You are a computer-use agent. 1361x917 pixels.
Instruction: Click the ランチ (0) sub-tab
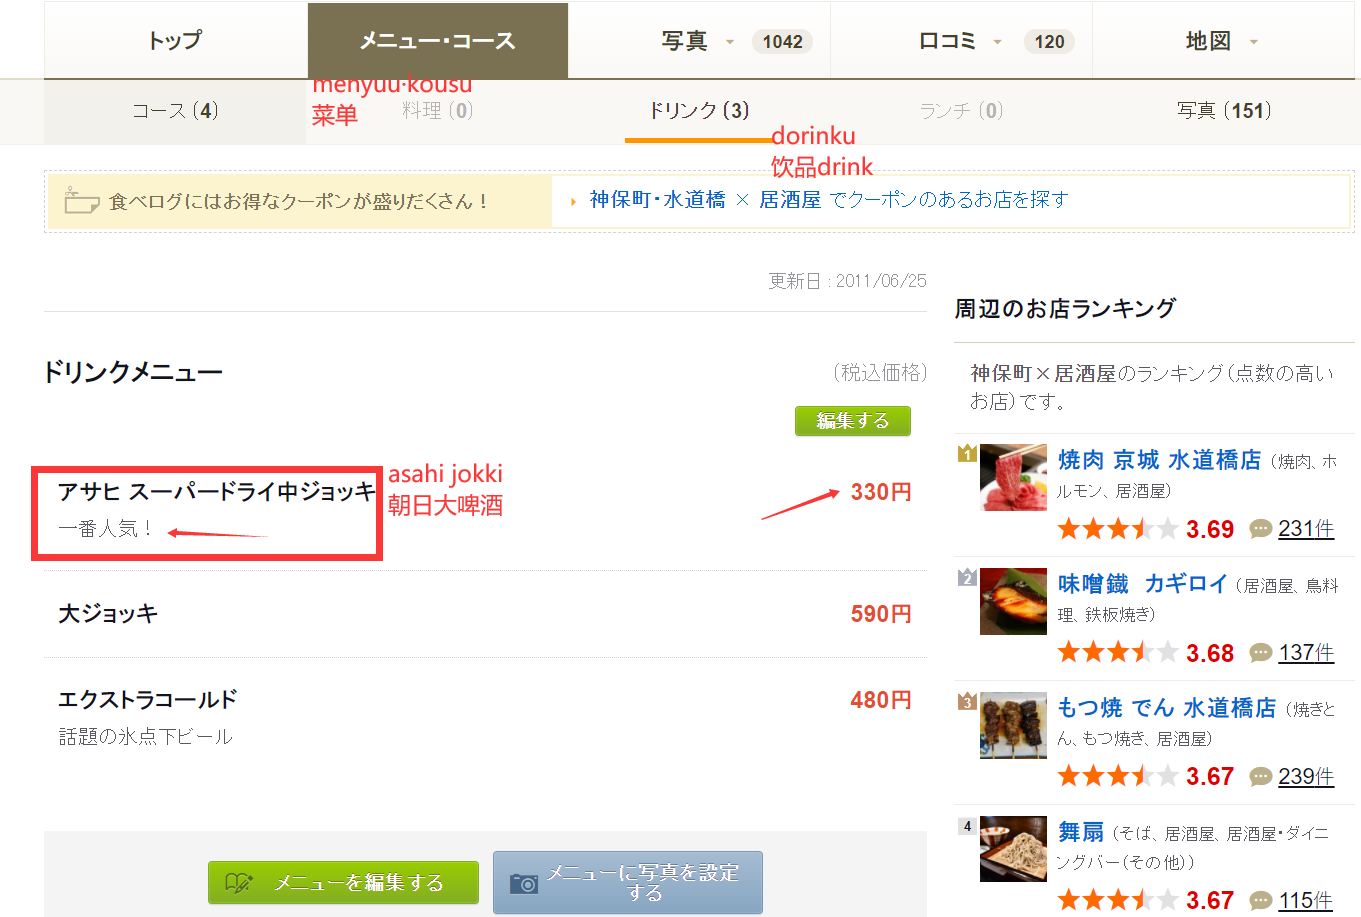pyautogui.click(x=961, y=111)
